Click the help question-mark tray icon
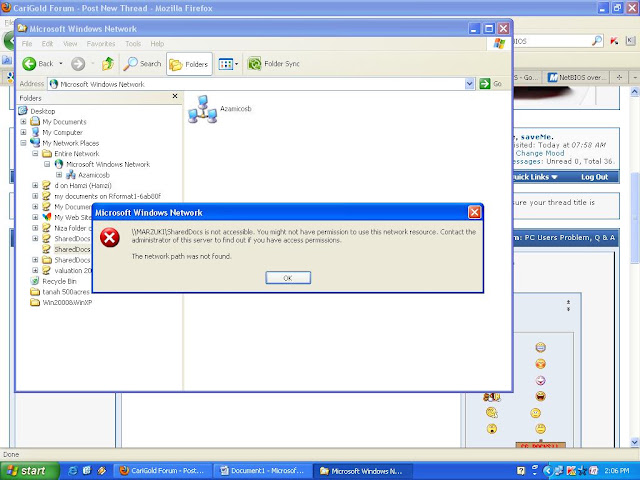640x480 pixels. tap(520, 471)
